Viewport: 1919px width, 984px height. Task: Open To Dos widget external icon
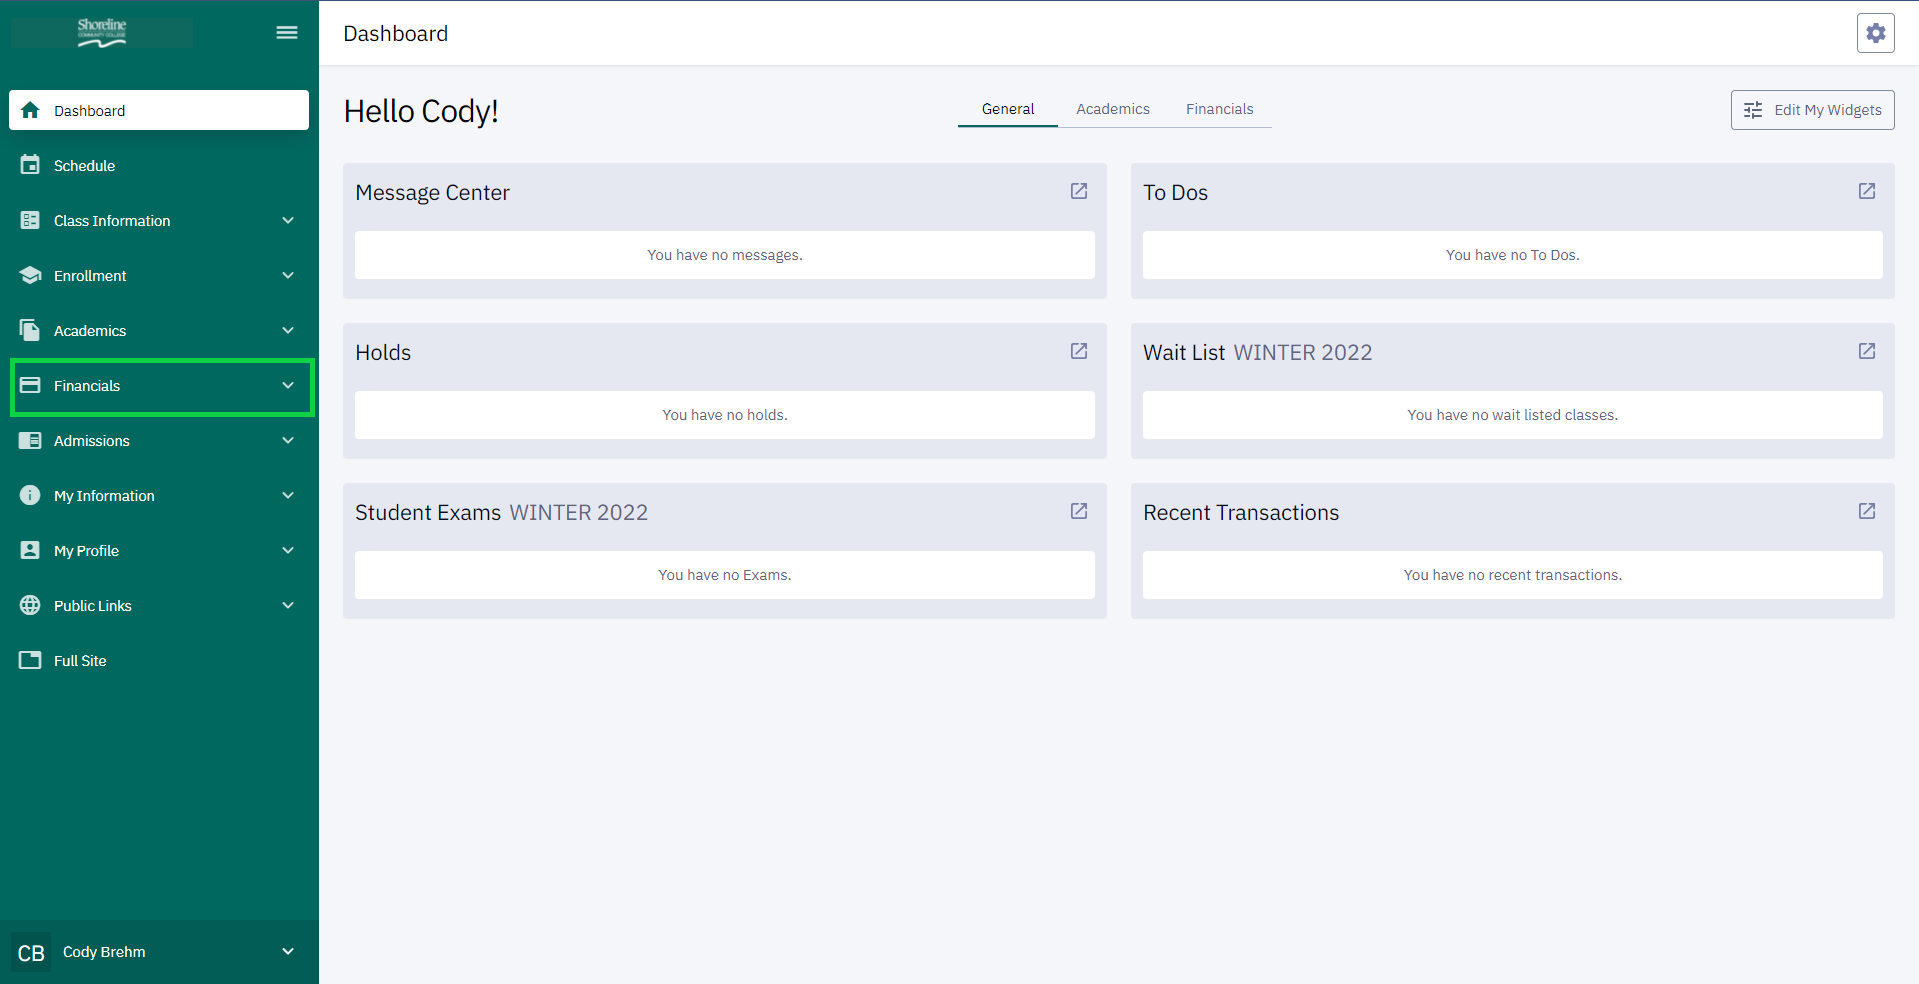point(1867,191)
